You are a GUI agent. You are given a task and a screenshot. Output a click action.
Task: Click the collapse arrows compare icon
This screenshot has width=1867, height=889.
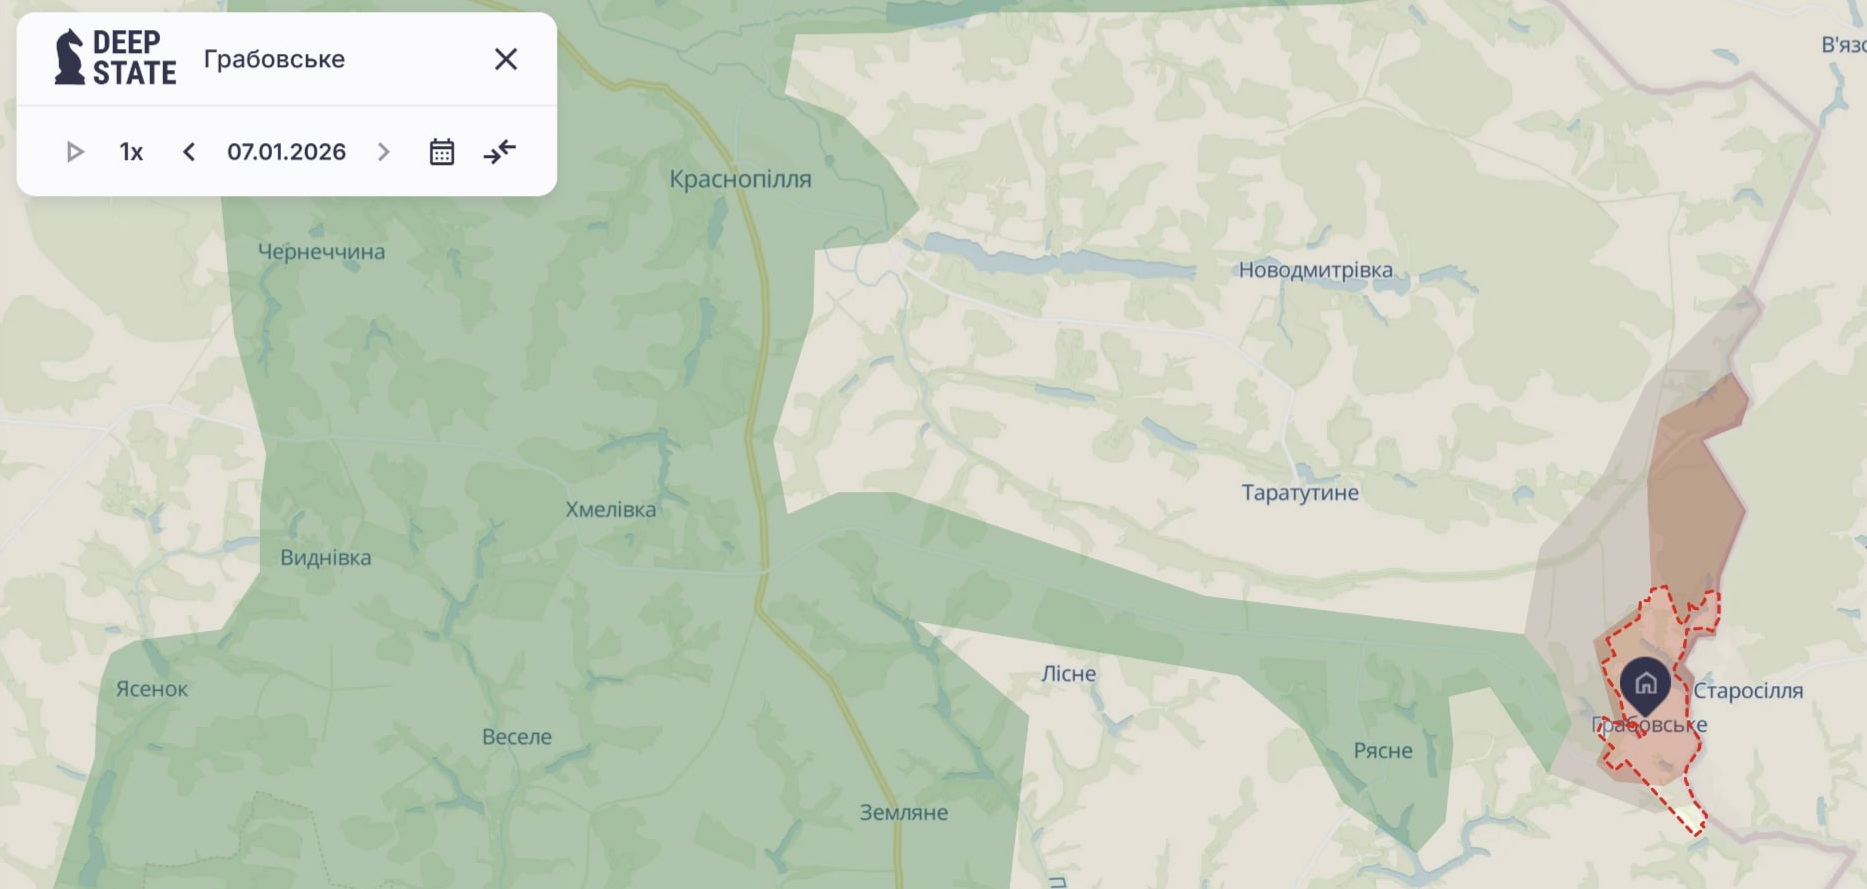click(500, 152)
